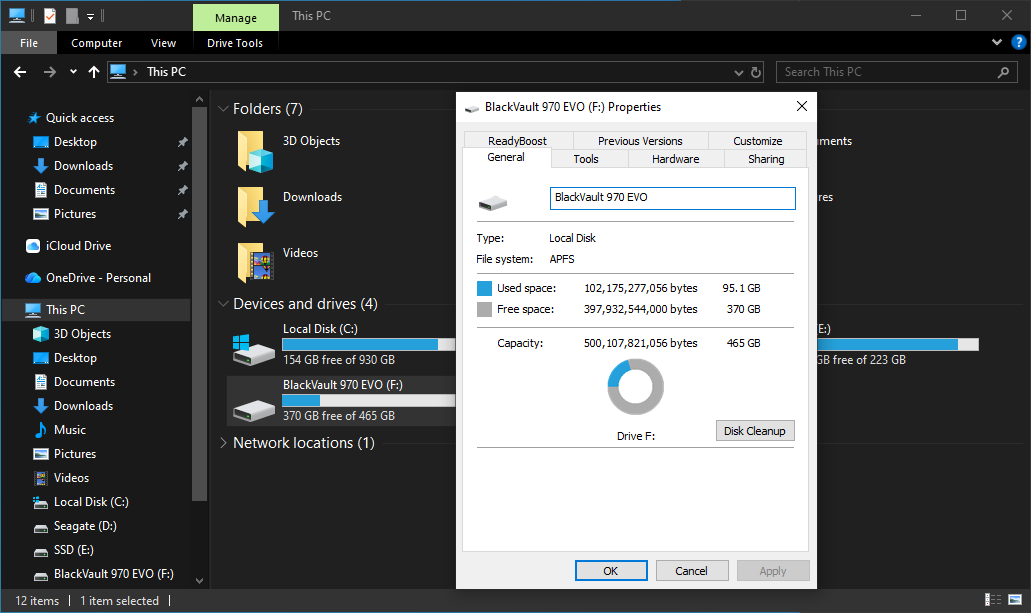Collapse the Folders (7) group
1031x613 pixels.
223,109
